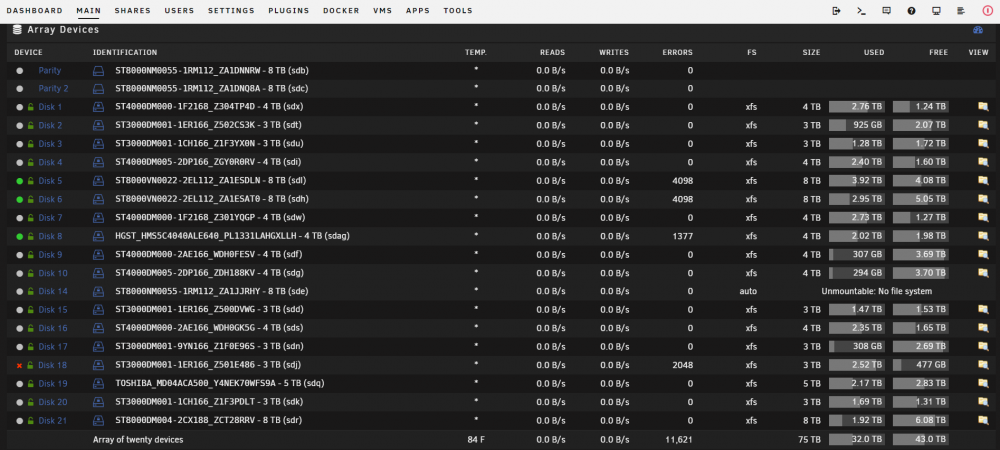Click the 1377 errors value on Disk 8

[682, 236]
